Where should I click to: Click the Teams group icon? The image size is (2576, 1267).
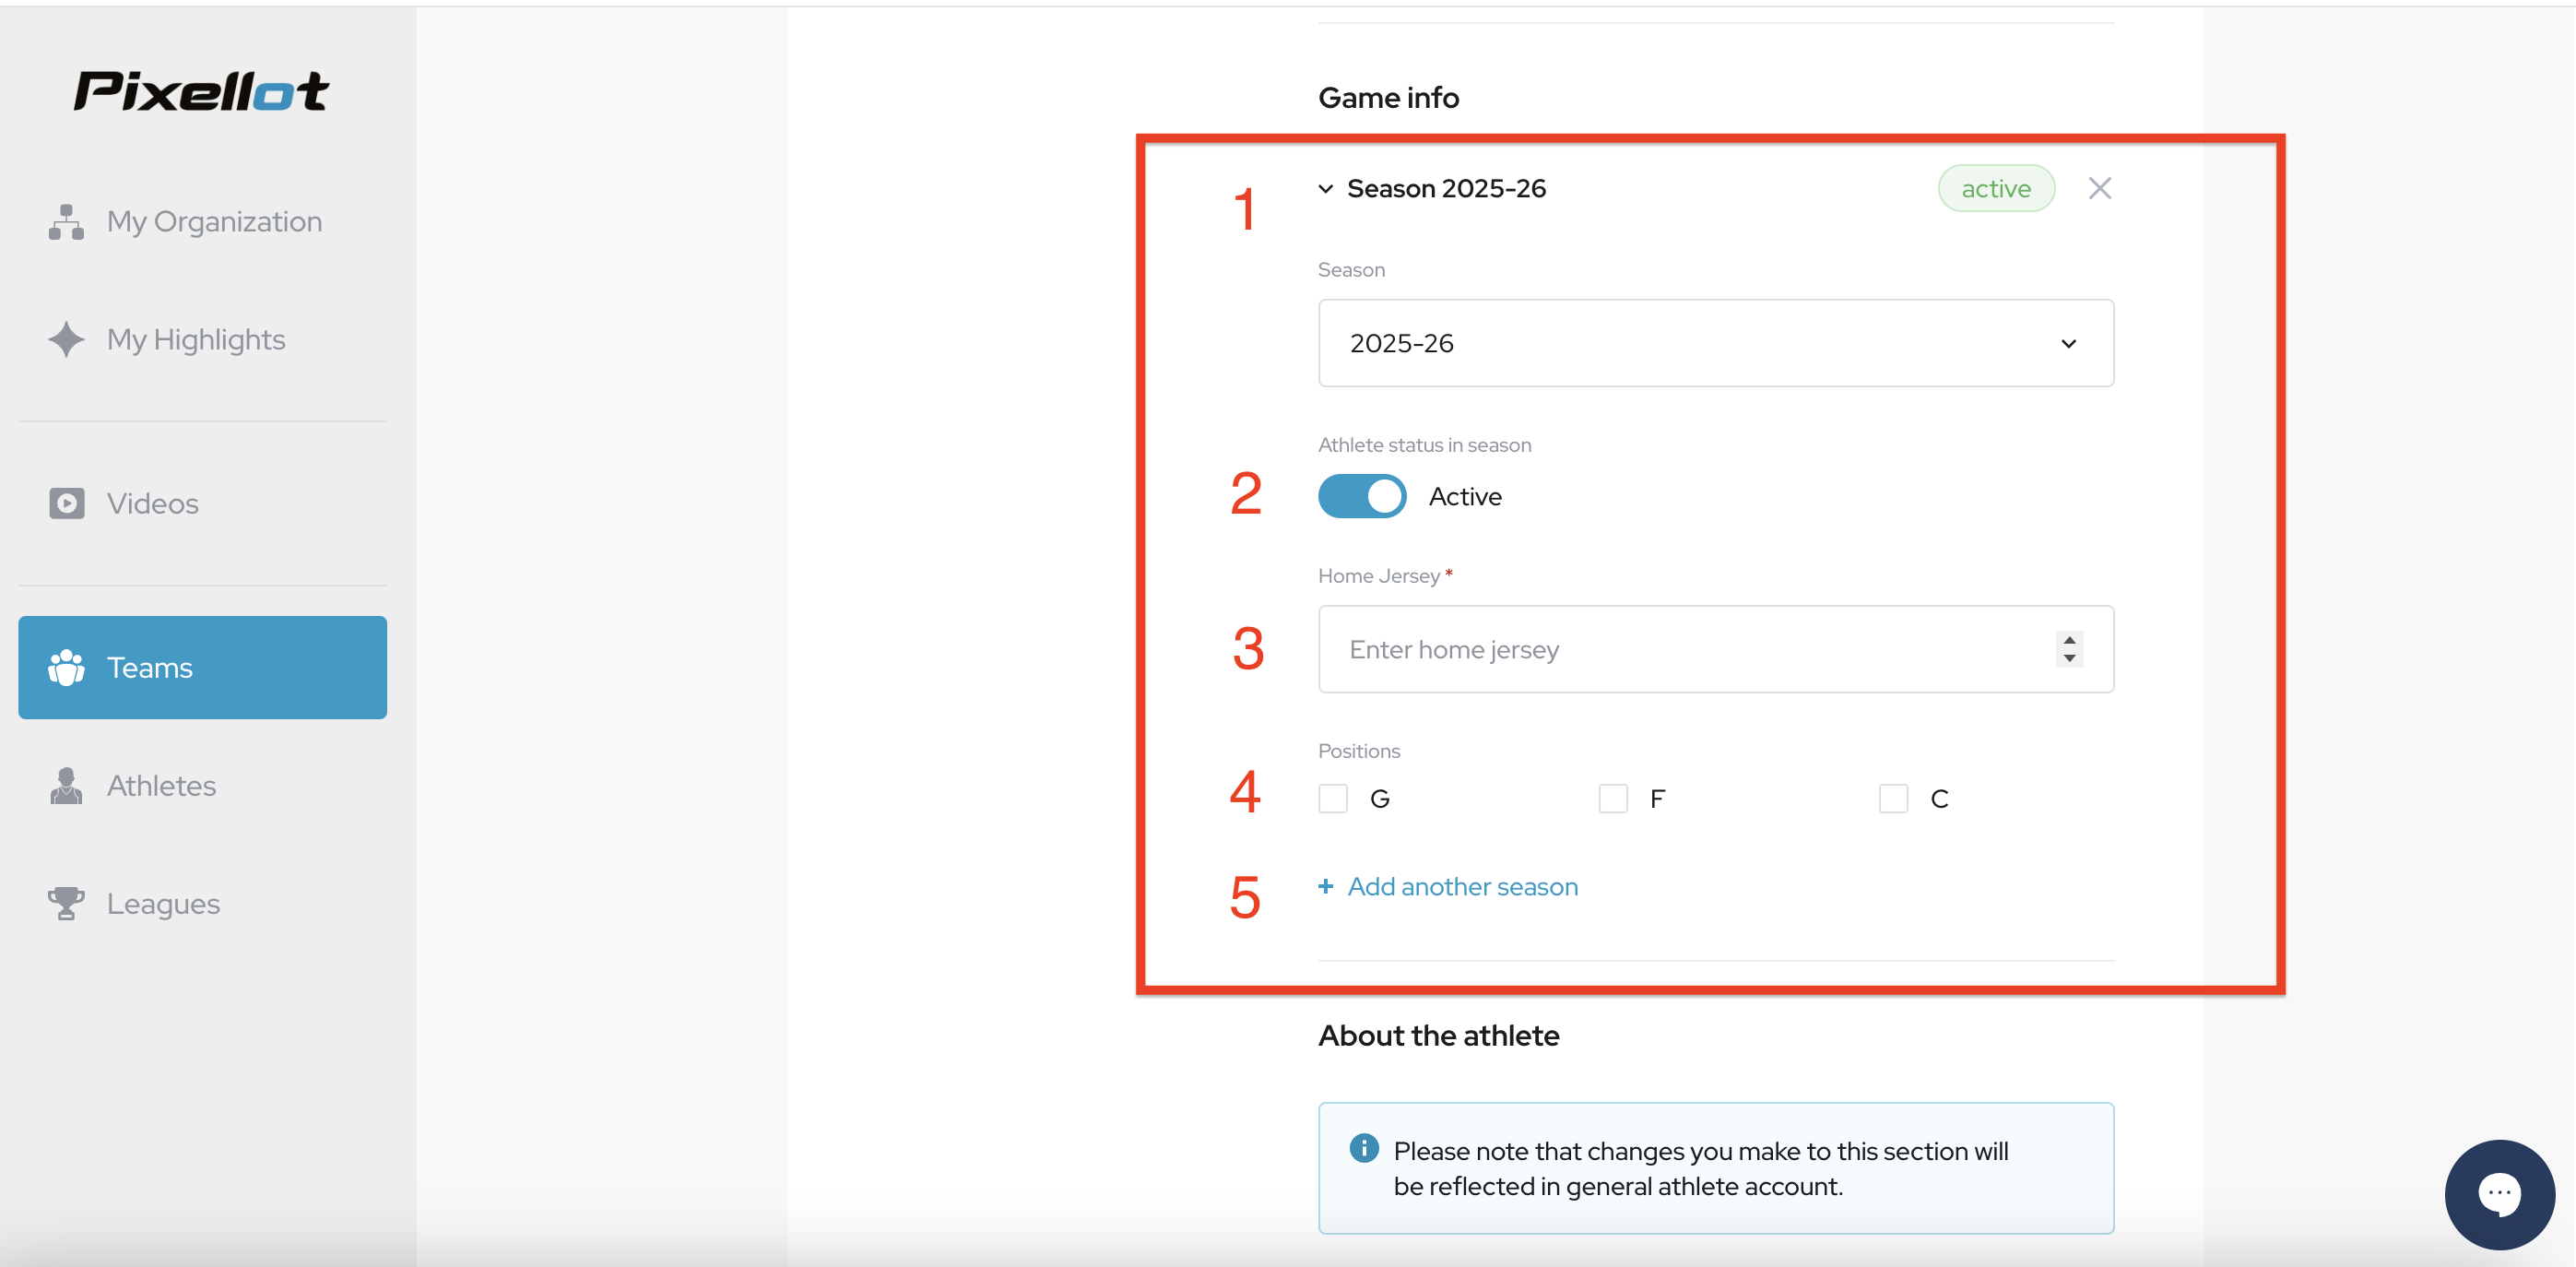(66, 667)
